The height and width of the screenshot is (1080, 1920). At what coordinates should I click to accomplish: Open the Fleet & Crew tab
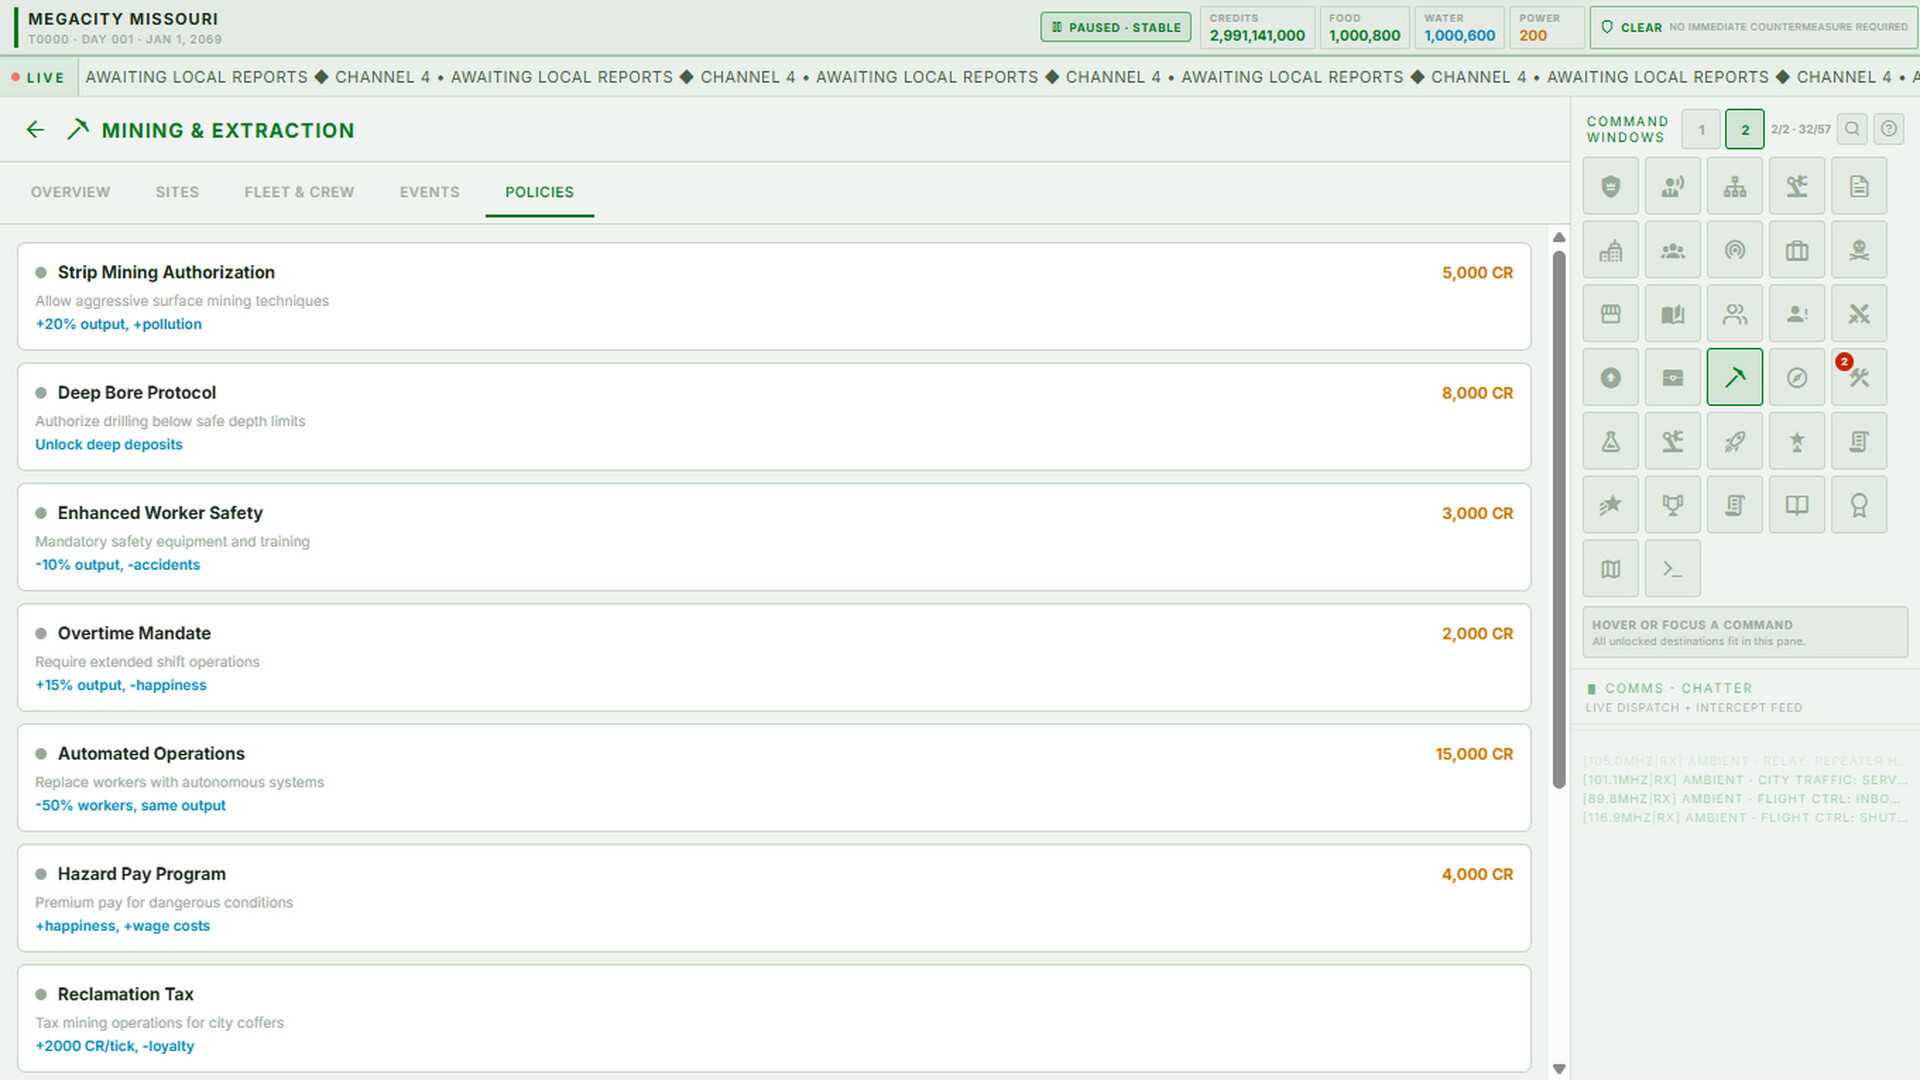click(299, 192)
